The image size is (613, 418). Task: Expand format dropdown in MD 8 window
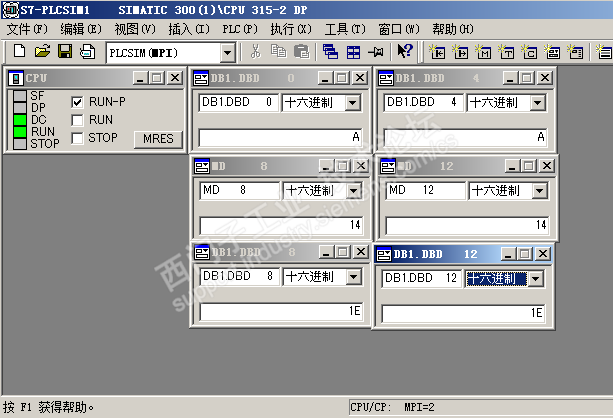pyautogui.click(x=354, y=191)
